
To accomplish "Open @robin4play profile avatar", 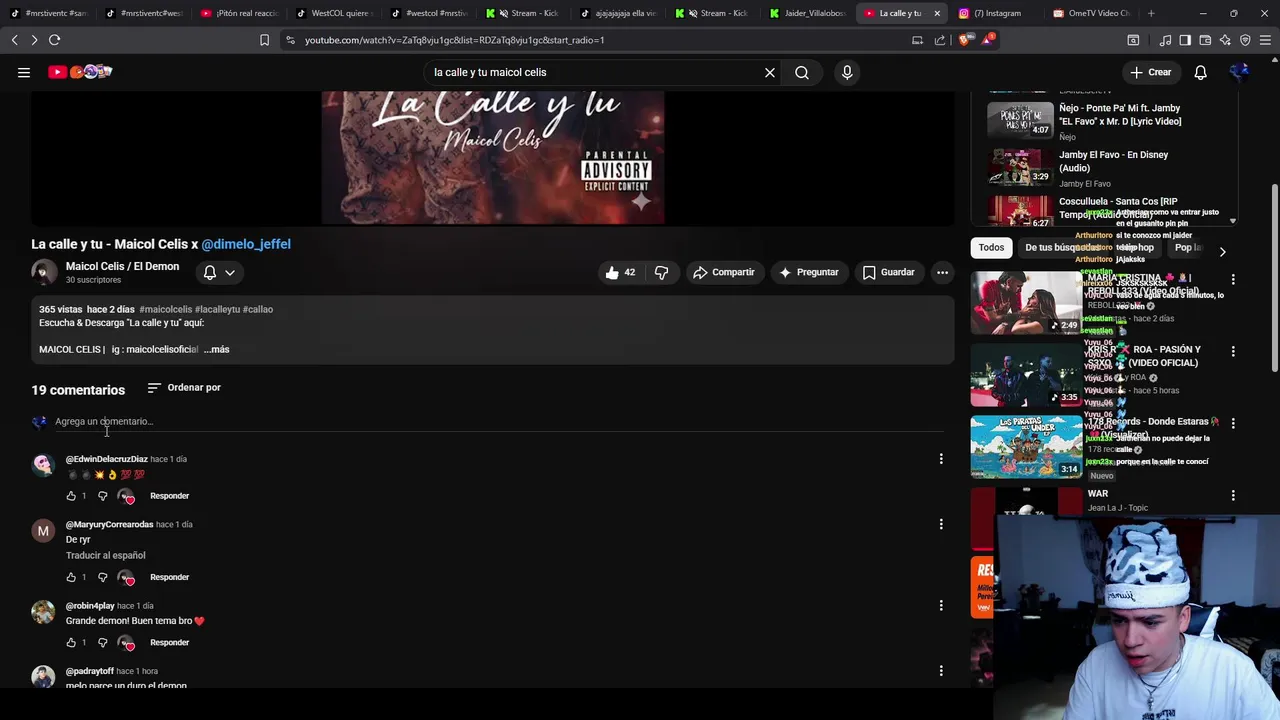I will [43, 612].
